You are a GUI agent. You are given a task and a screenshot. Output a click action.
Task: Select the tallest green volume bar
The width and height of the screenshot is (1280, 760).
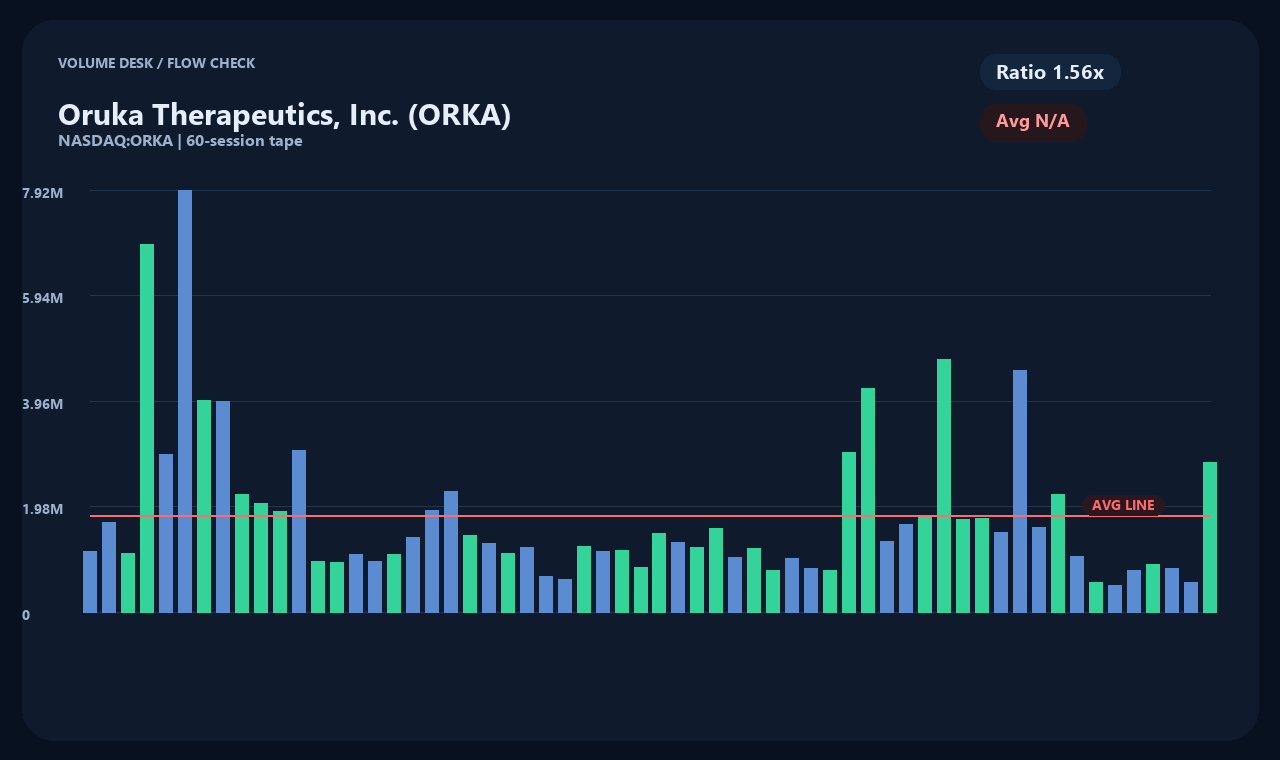pos(147,428)
